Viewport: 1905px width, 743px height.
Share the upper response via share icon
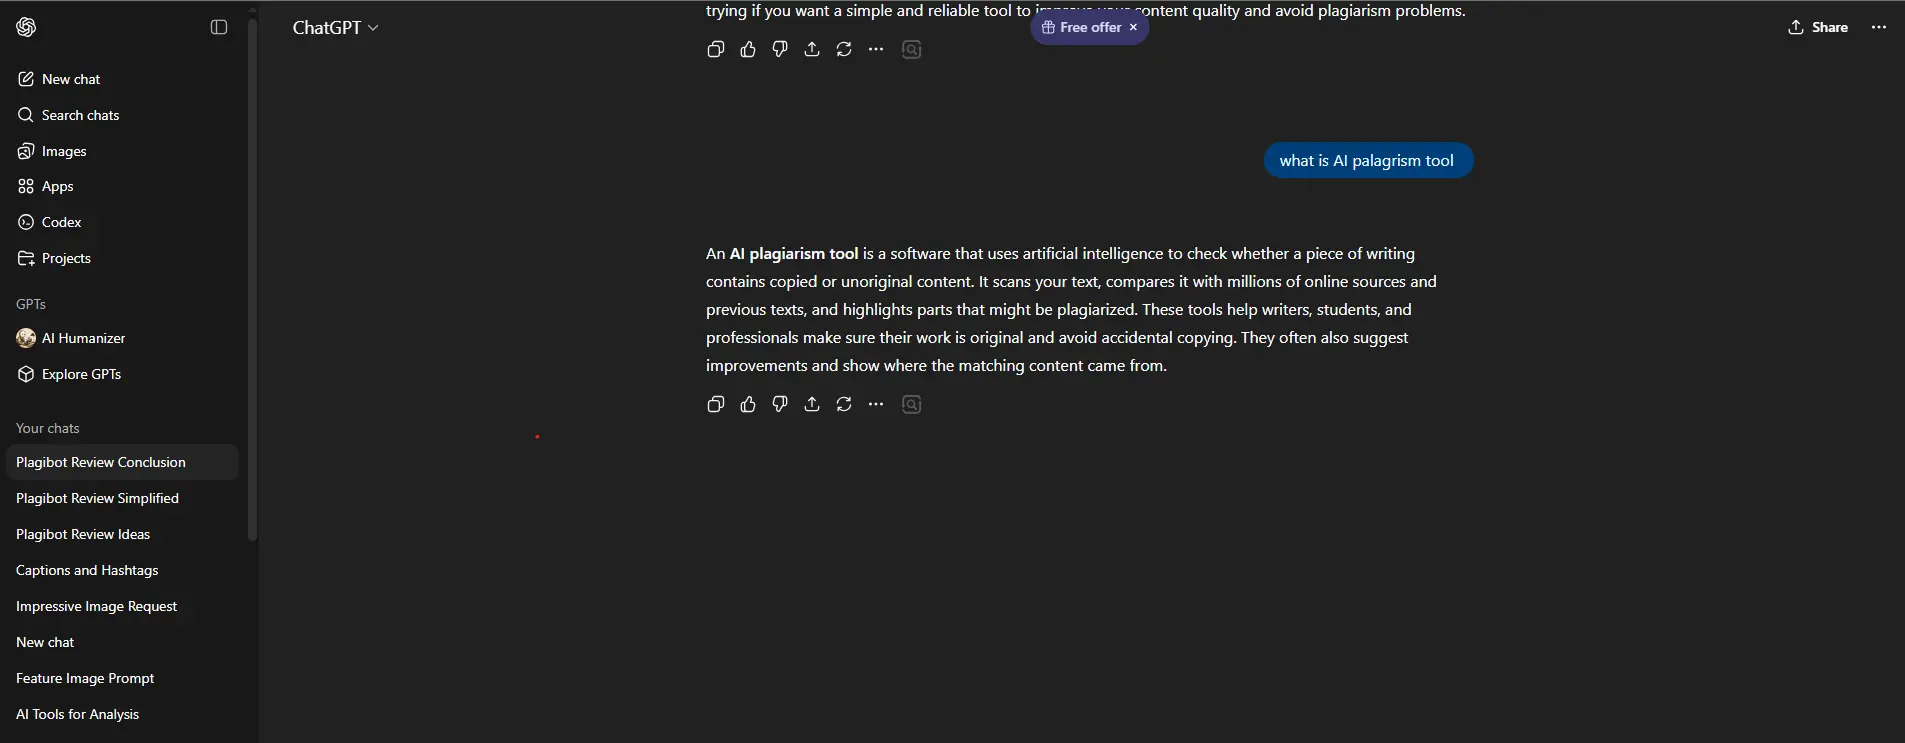click(x=812, y=49)
